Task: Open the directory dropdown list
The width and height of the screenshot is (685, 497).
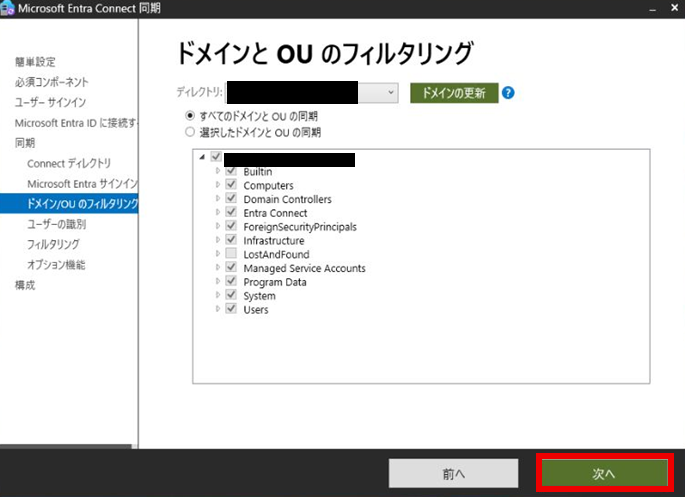Action: pyautogui.click(x=391, y=93)
